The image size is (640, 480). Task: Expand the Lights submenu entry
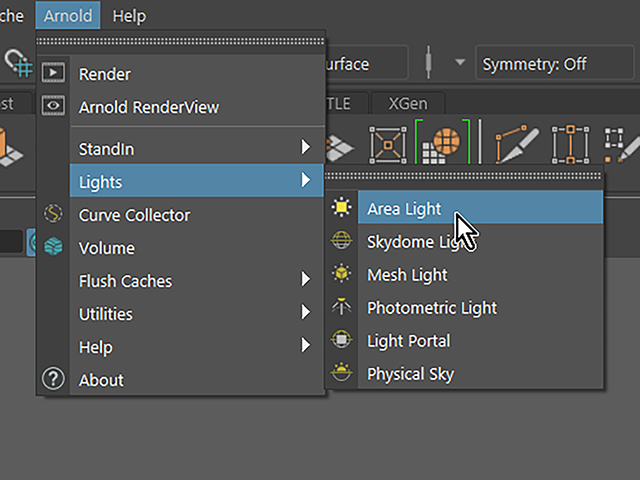point(197,181)
